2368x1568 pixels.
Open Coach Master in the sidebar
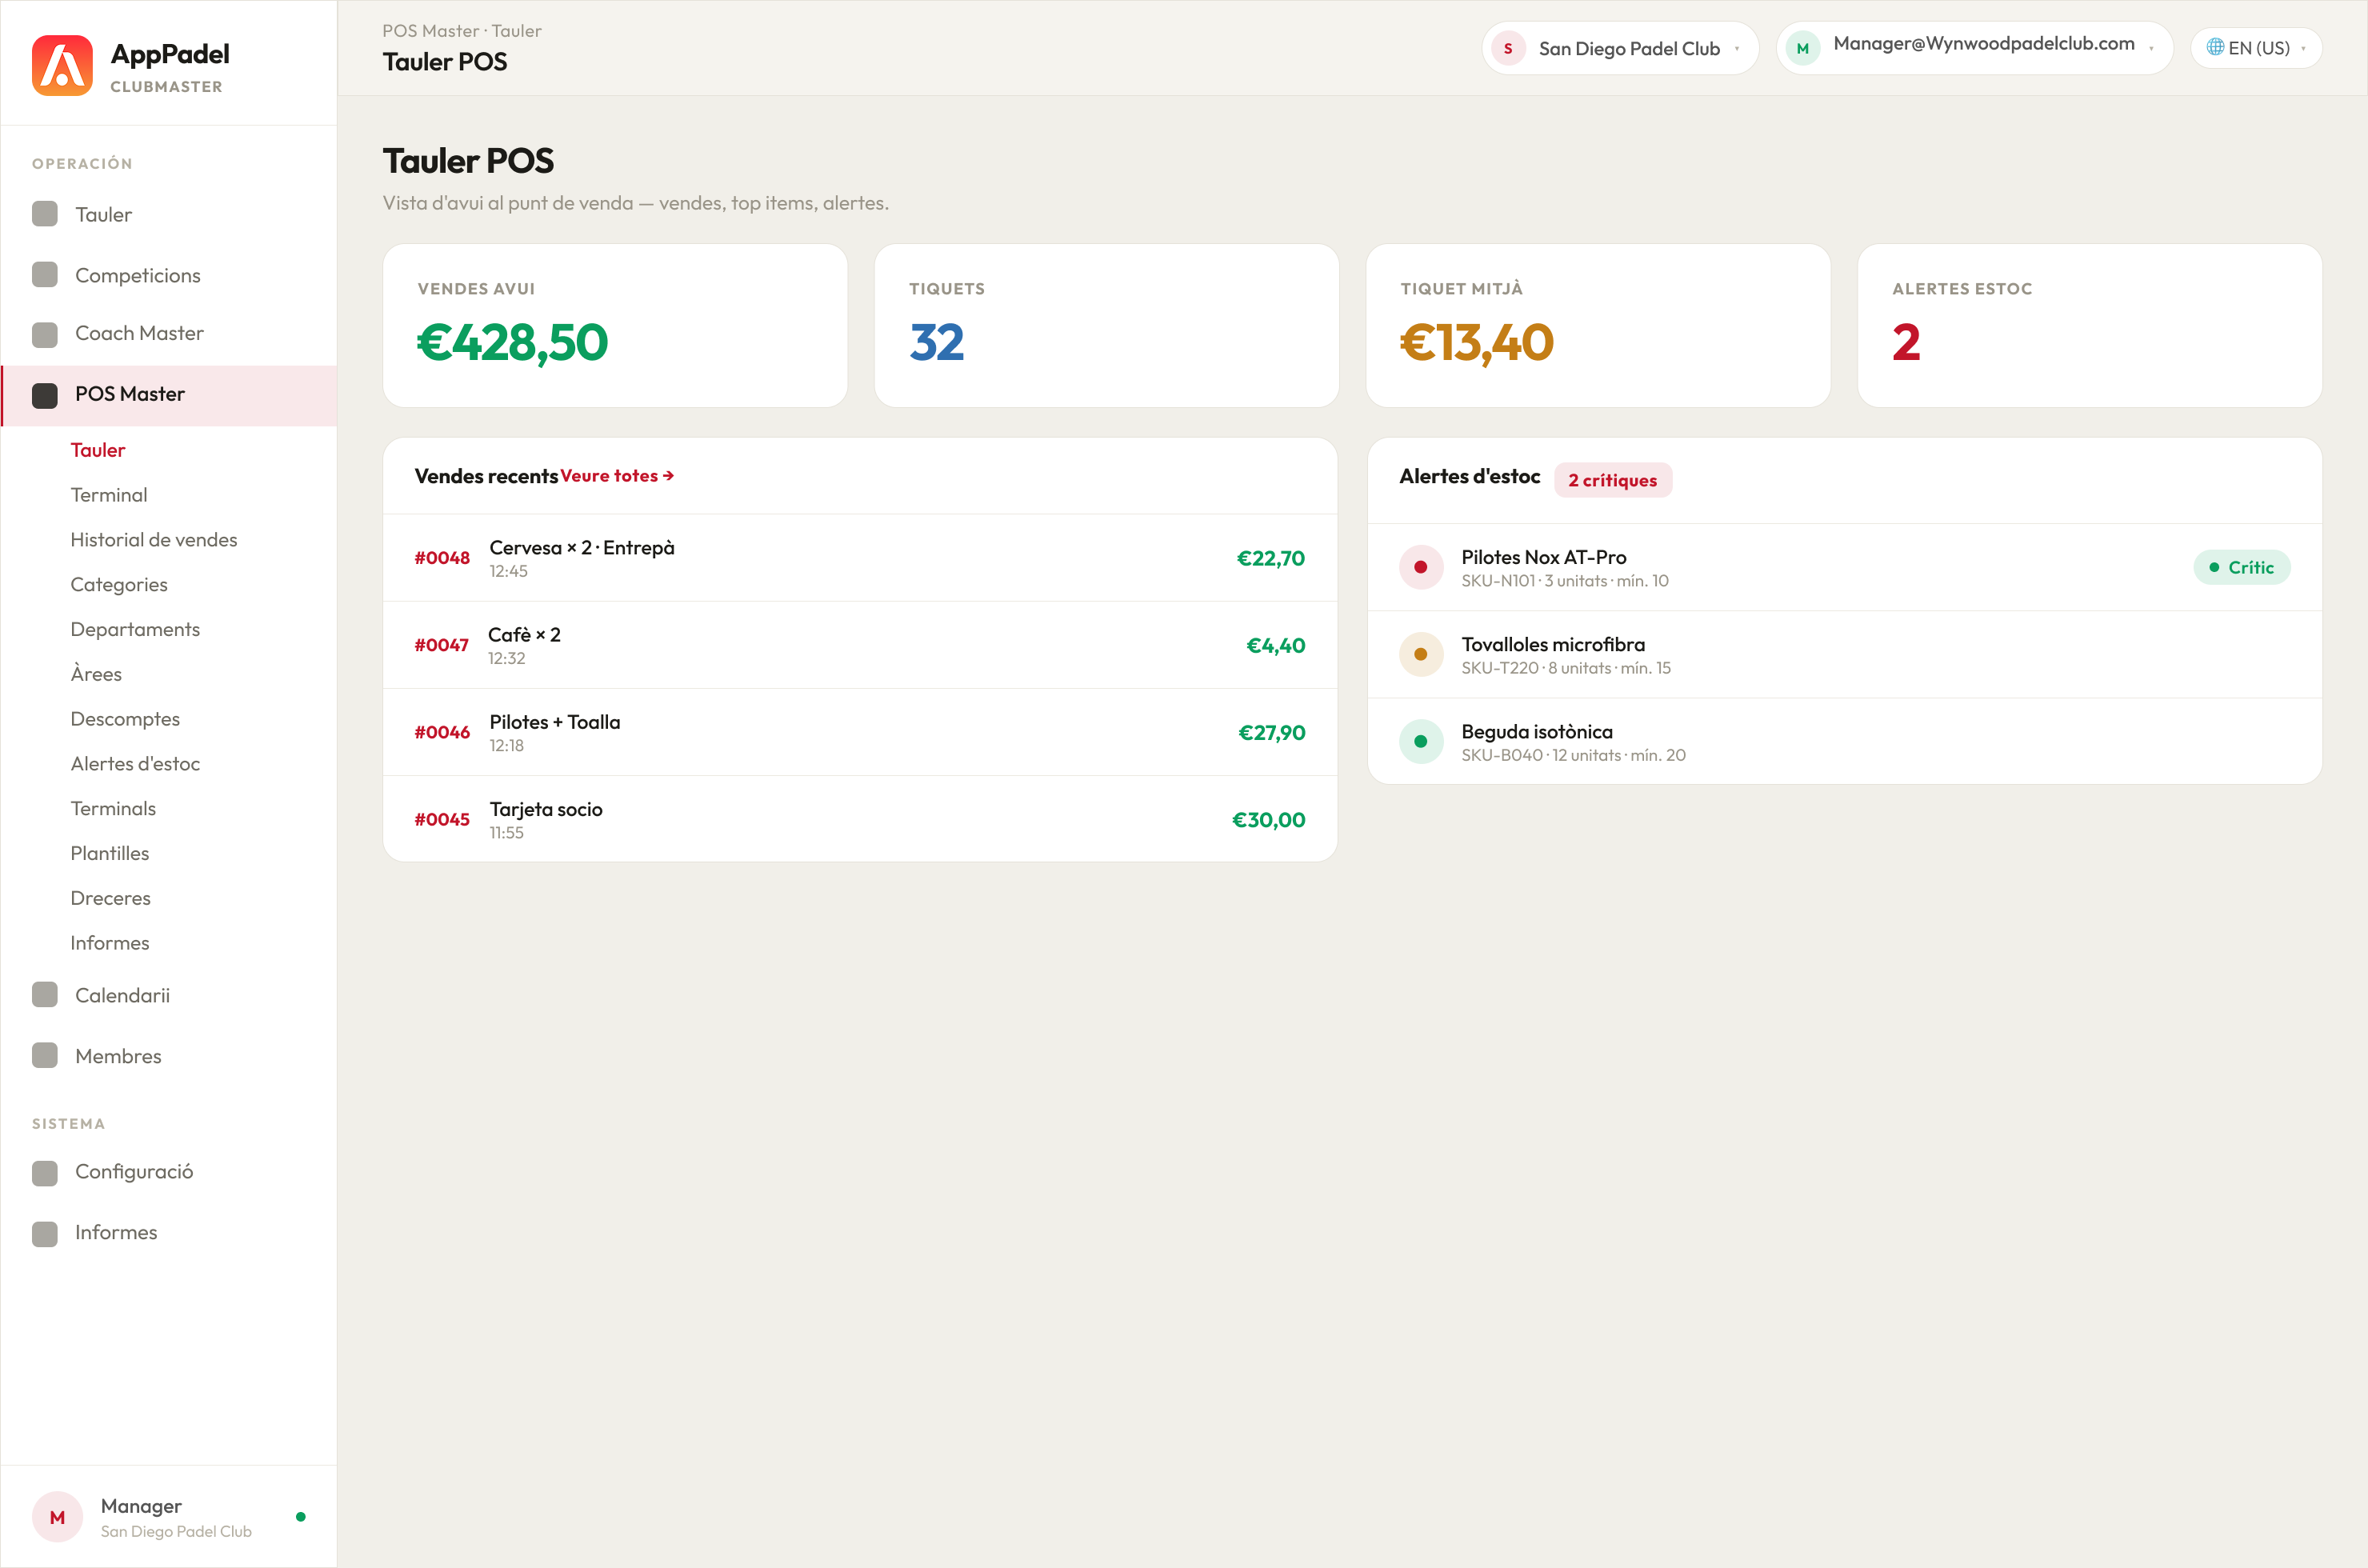coord(168,334)
